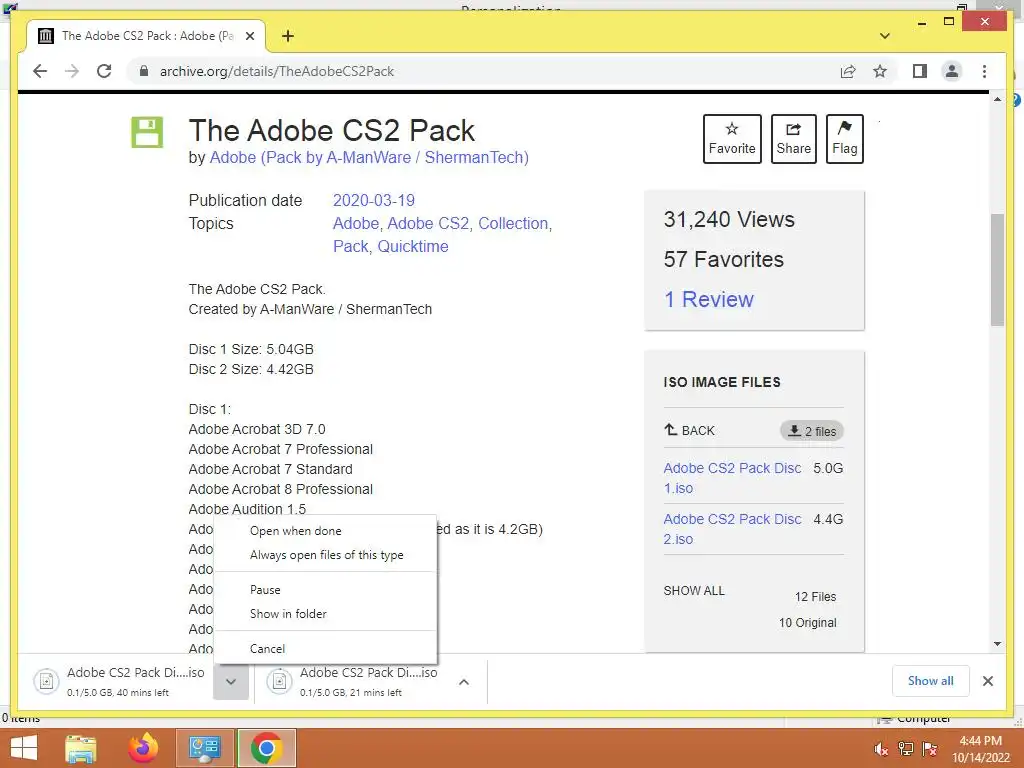Bookmark this page with the star icon

[x=880, y=71]
